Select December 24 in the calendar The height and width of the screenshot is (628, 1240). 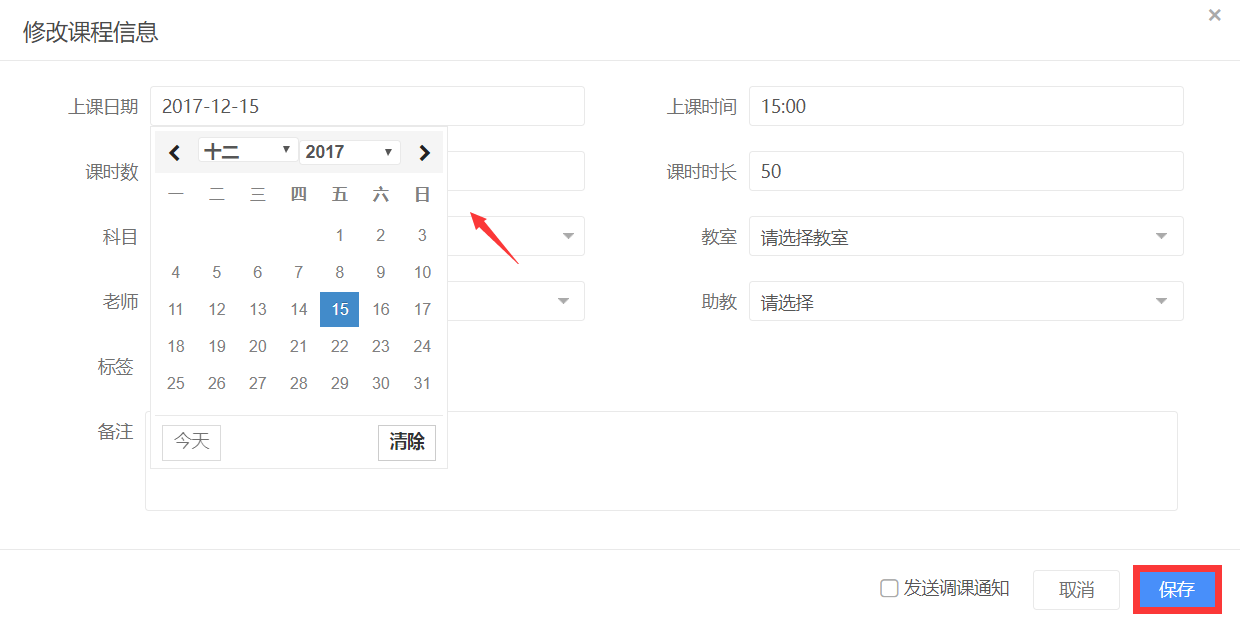click(422, 347)
